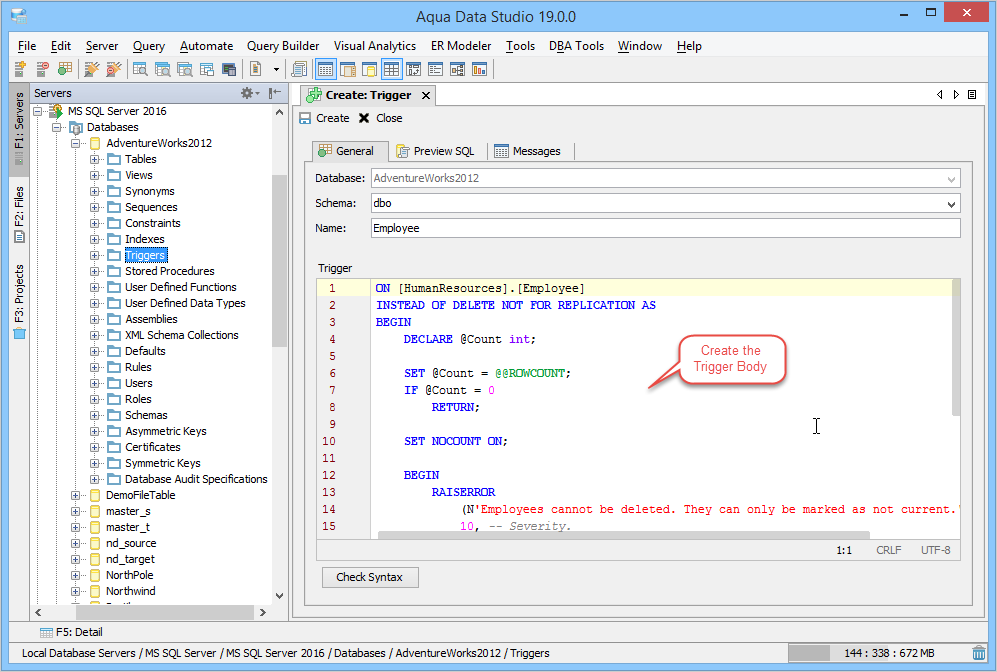The height and width of the screenshot is (672, 997).
Task: Open the DBA Tools menu
Action: (575, 46)
